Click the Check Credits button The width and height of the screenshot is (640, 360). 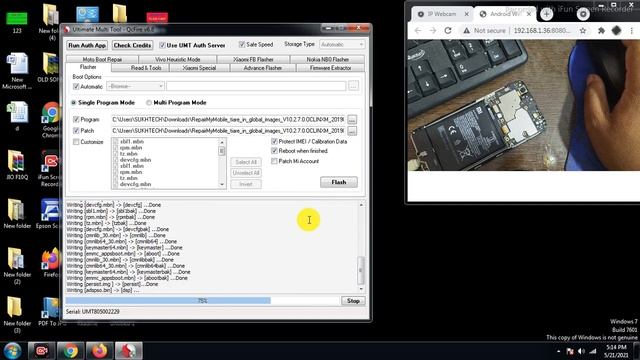point(132,45)
